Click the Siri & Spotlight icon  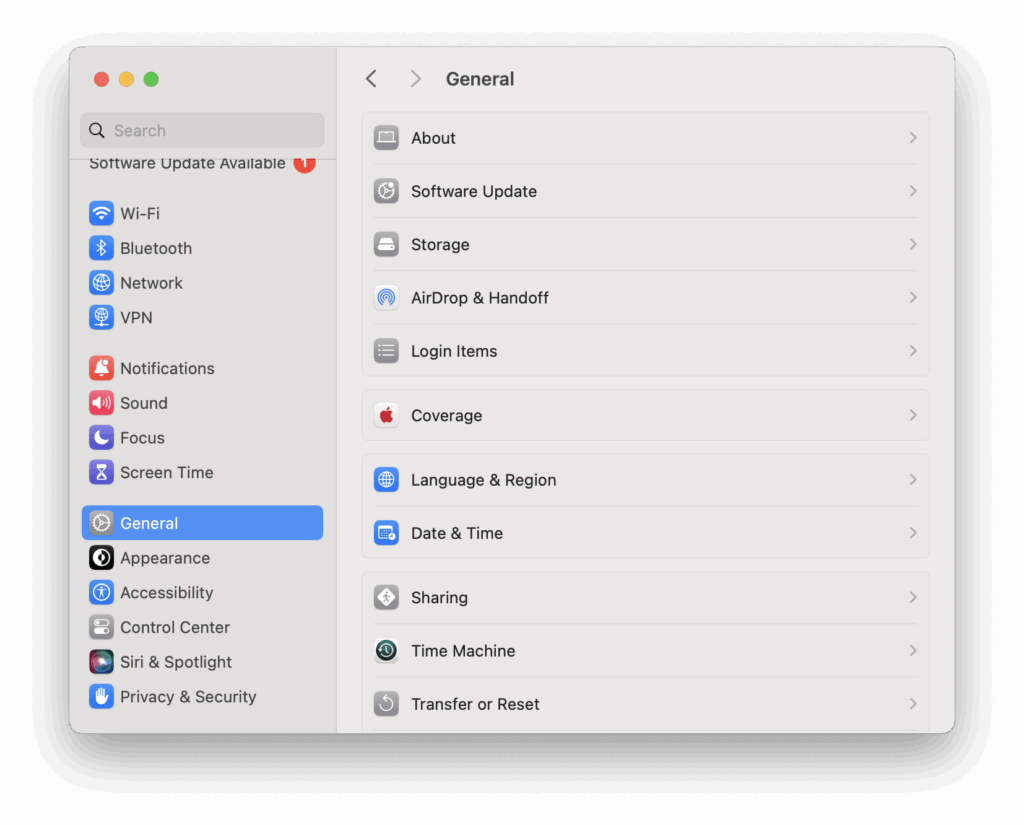pyautogui.click(x=101, y=661)
